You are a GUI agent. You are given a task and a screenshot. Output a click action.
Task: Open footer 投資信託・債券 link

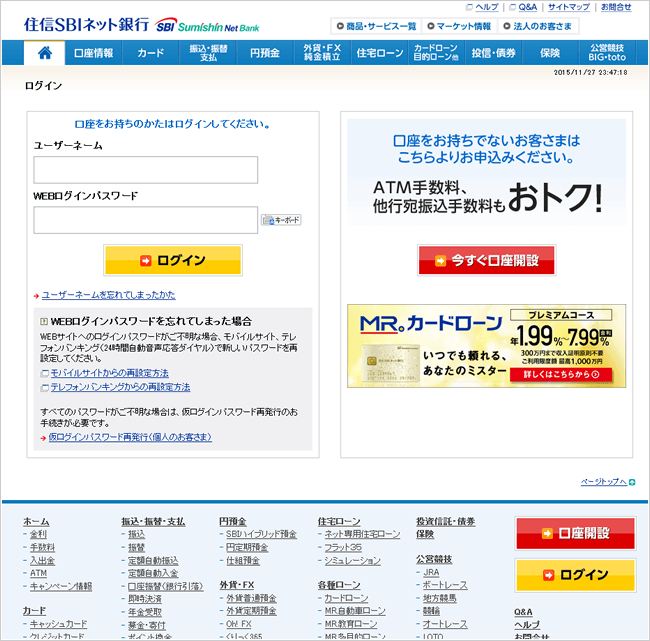(446, 522)
